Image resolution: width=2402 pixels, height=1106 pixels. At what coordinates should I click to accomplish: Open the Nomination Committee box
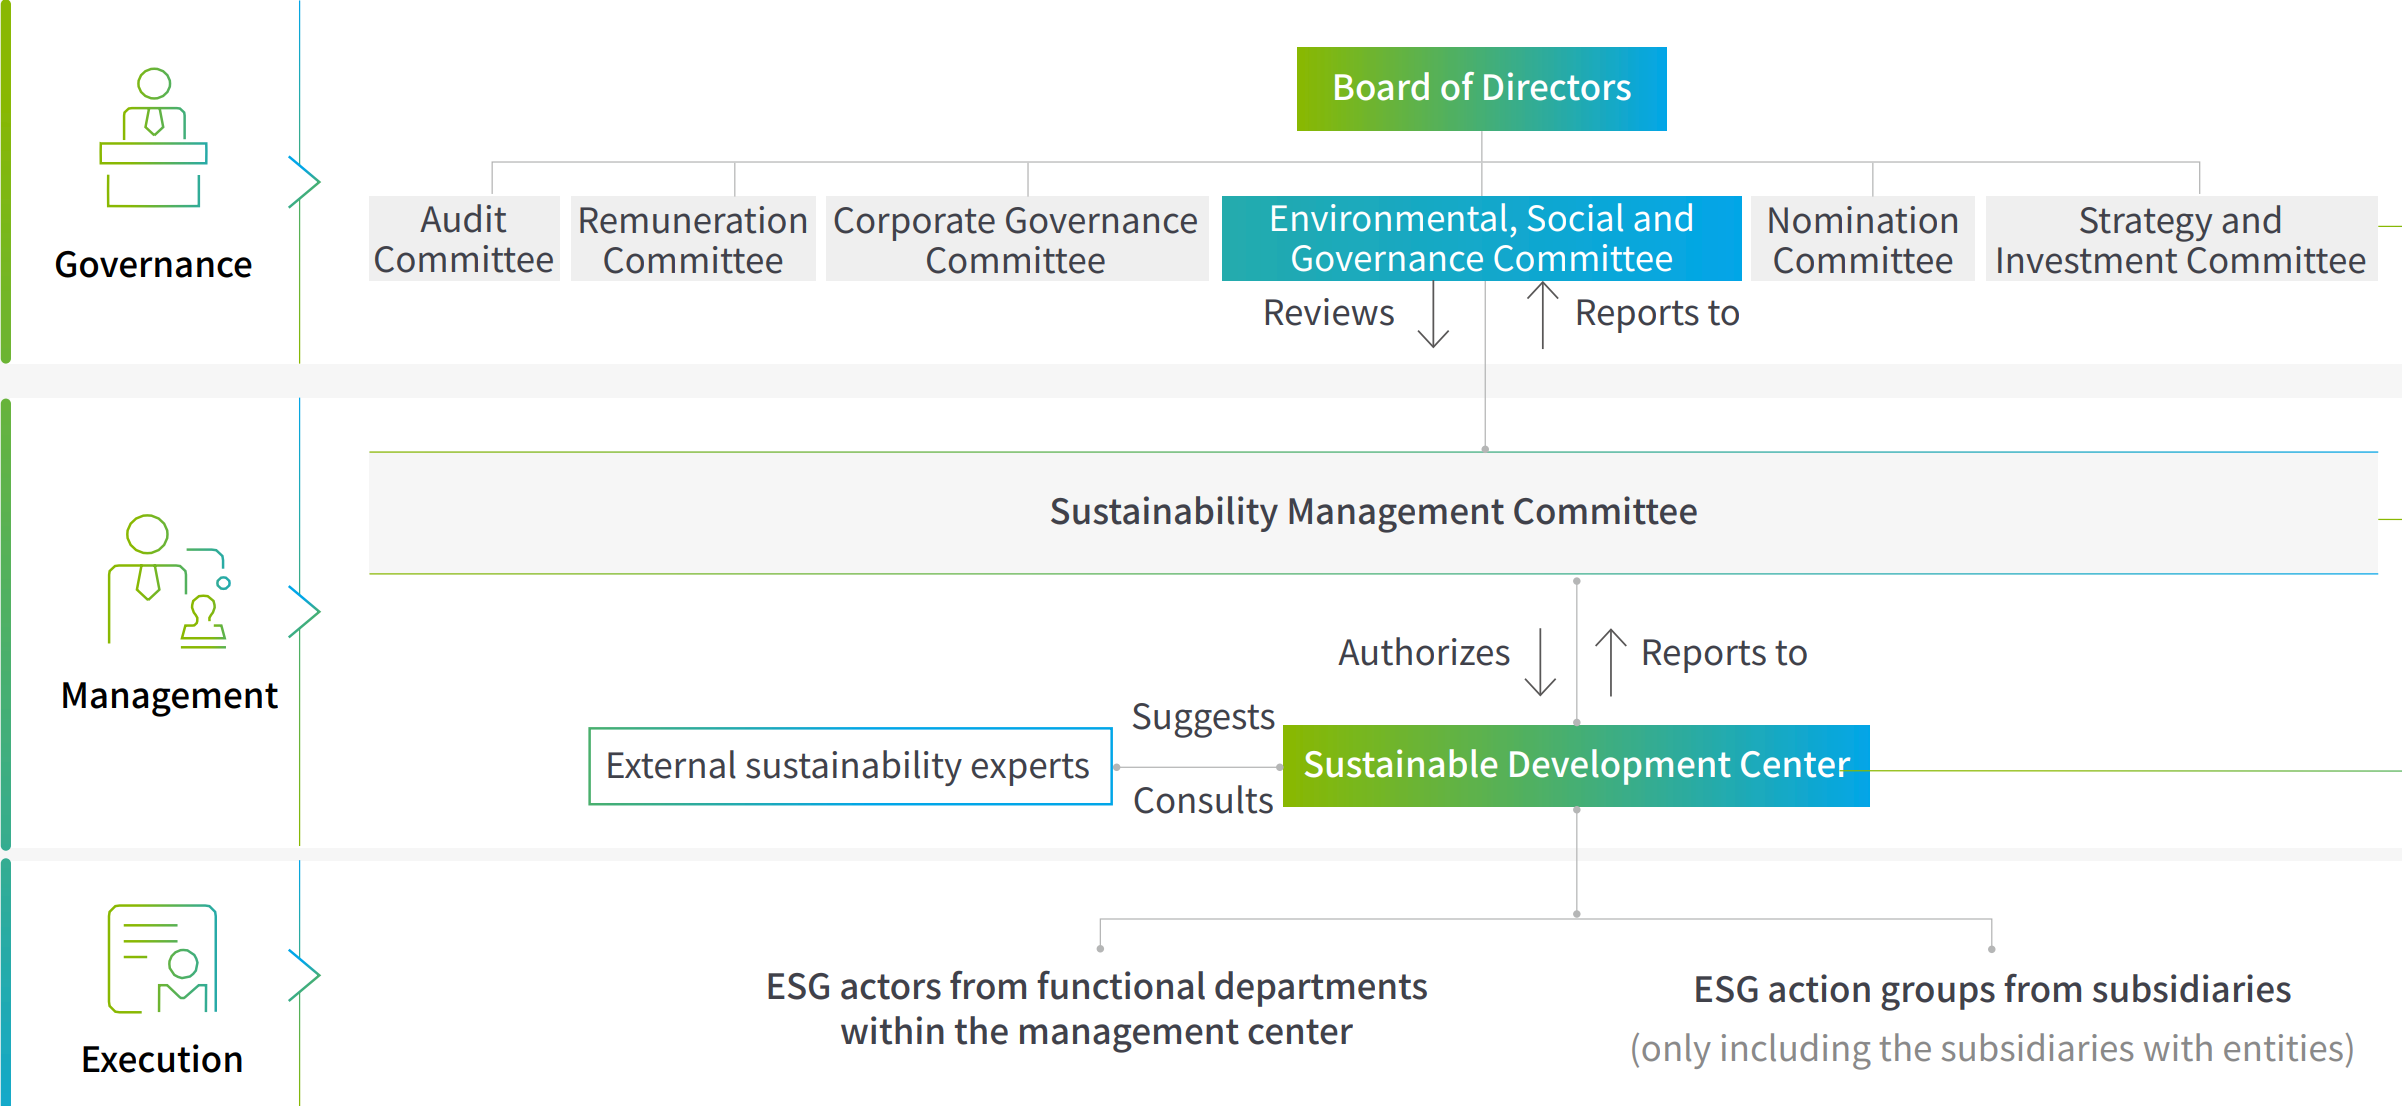pyautogui.click(x=1862, y=239)
